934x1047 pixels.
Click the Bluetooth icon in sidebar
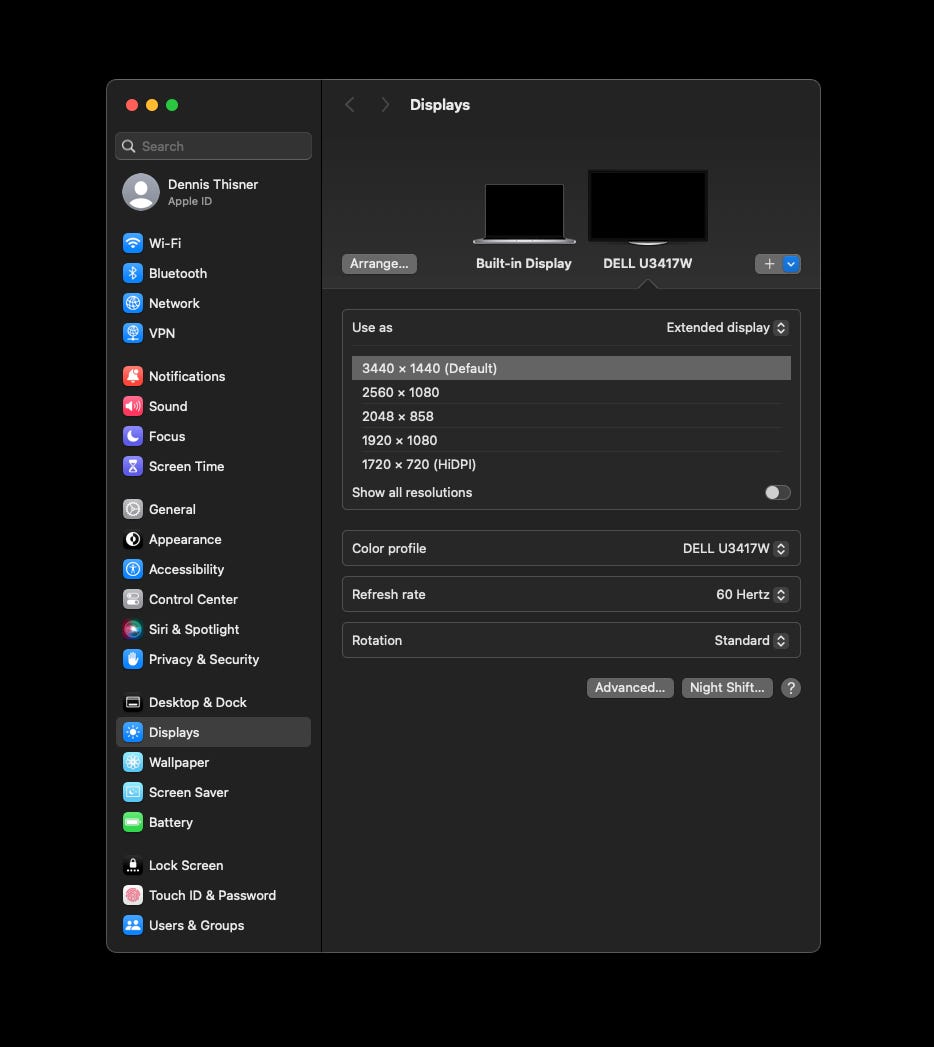133,273
